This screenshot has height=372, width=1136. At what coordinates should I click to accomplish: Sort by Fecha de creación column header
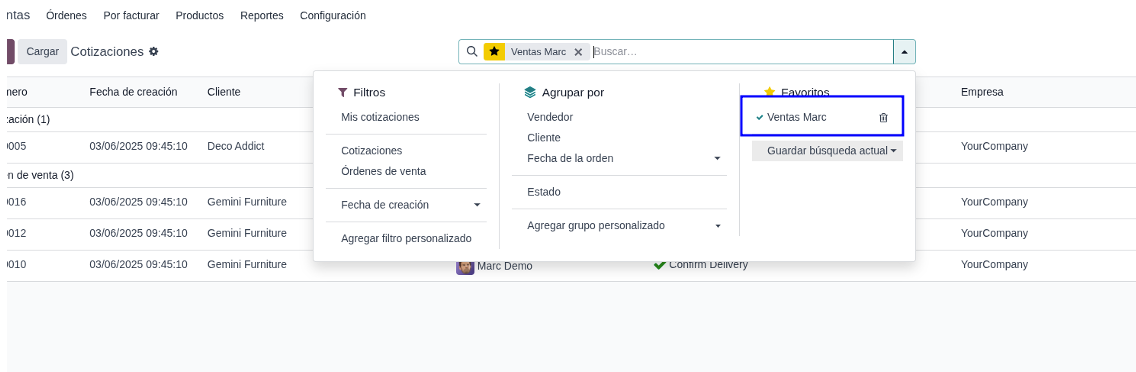133,92
